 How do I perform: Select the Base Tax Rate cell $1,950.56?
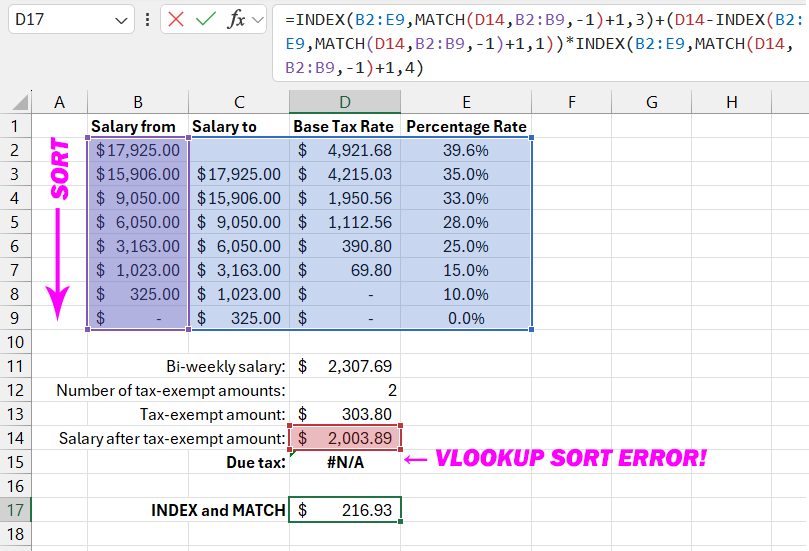(345, 198)
